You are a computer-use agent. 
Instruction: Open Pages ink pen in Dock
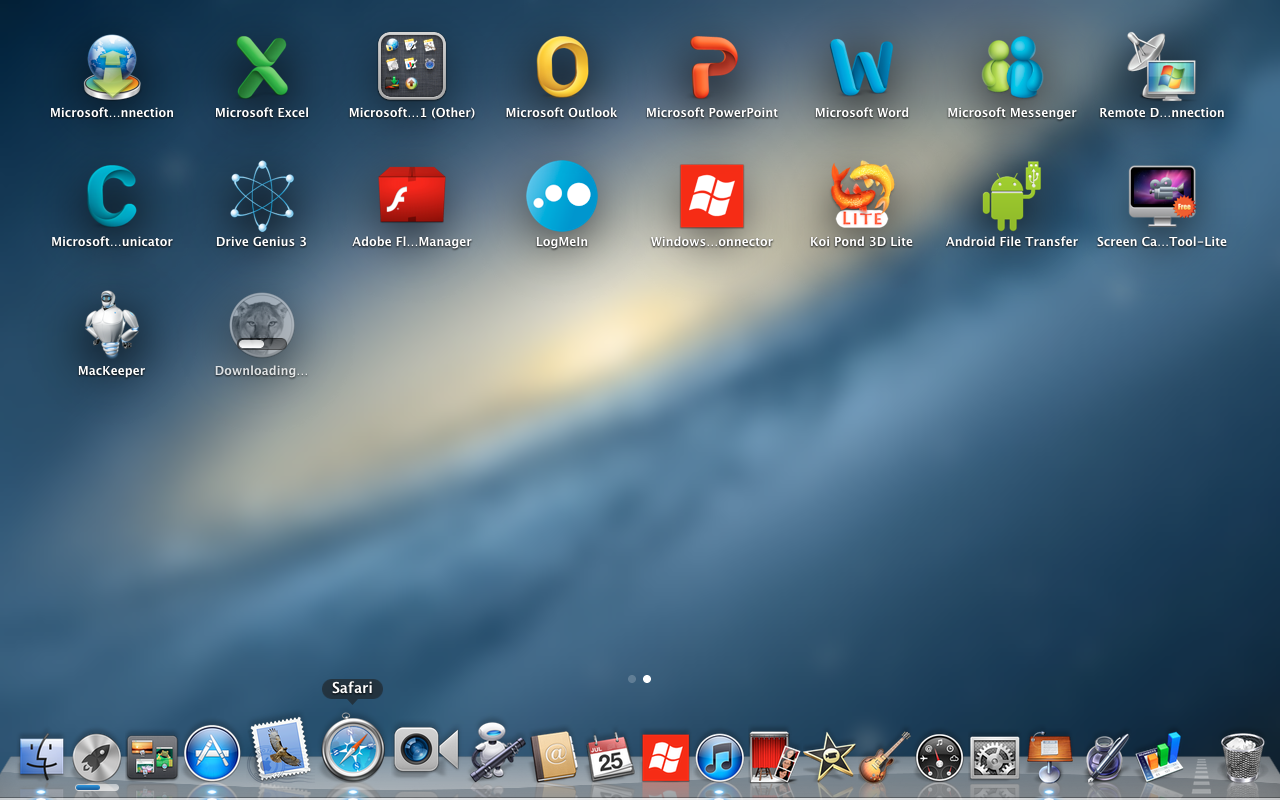1106,757
